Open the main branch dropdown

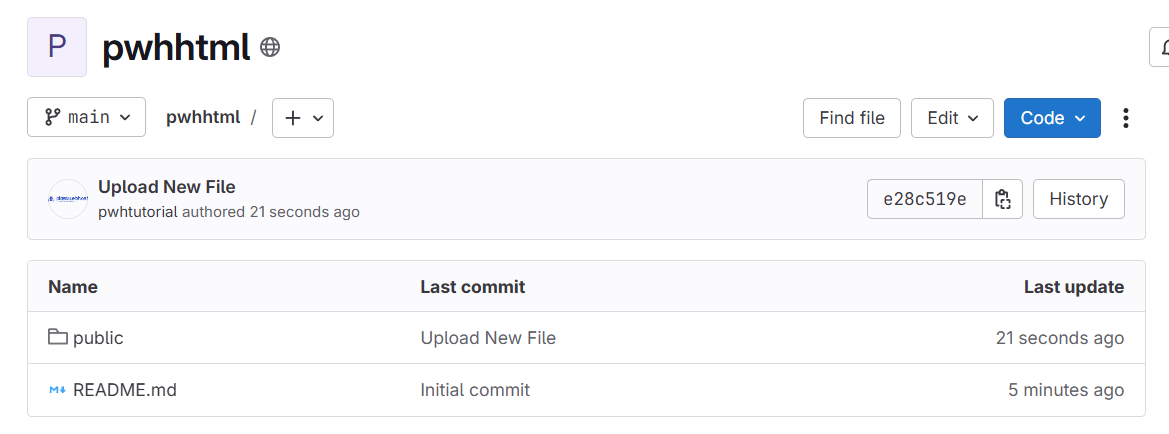point(86,117)
